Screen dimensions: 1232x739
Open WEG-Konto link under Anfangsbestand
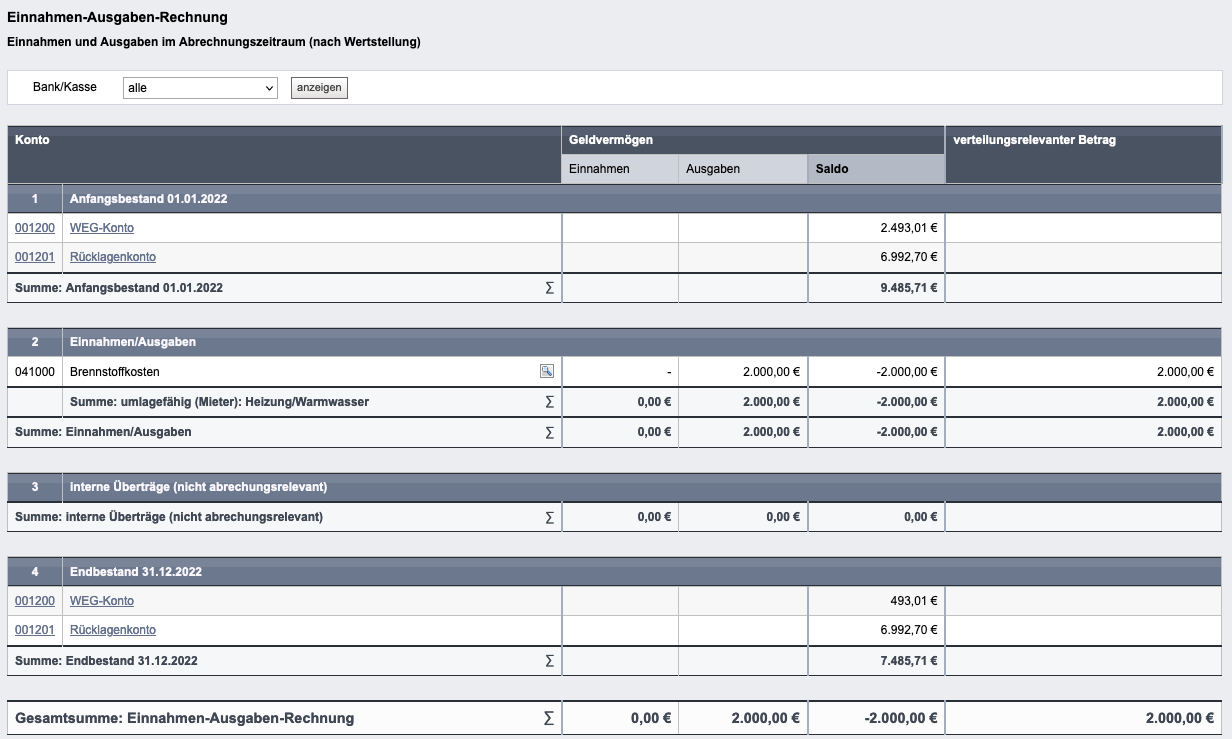point(102,228)
